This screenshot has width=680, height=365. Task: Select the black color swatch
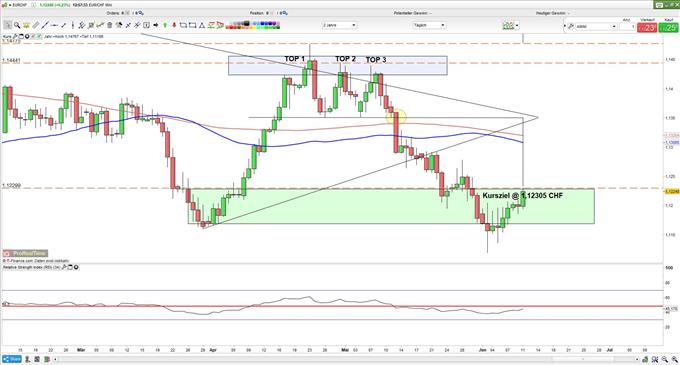[x=246, y=23]
